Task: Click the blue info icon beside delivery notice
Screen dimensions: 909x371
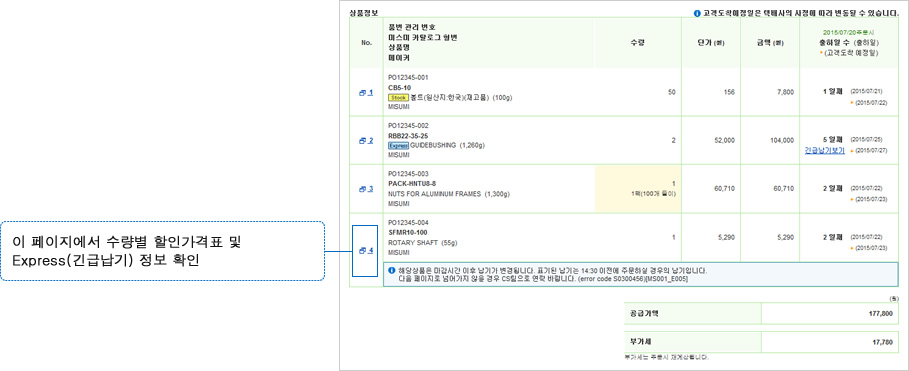Action: point(697,13)
